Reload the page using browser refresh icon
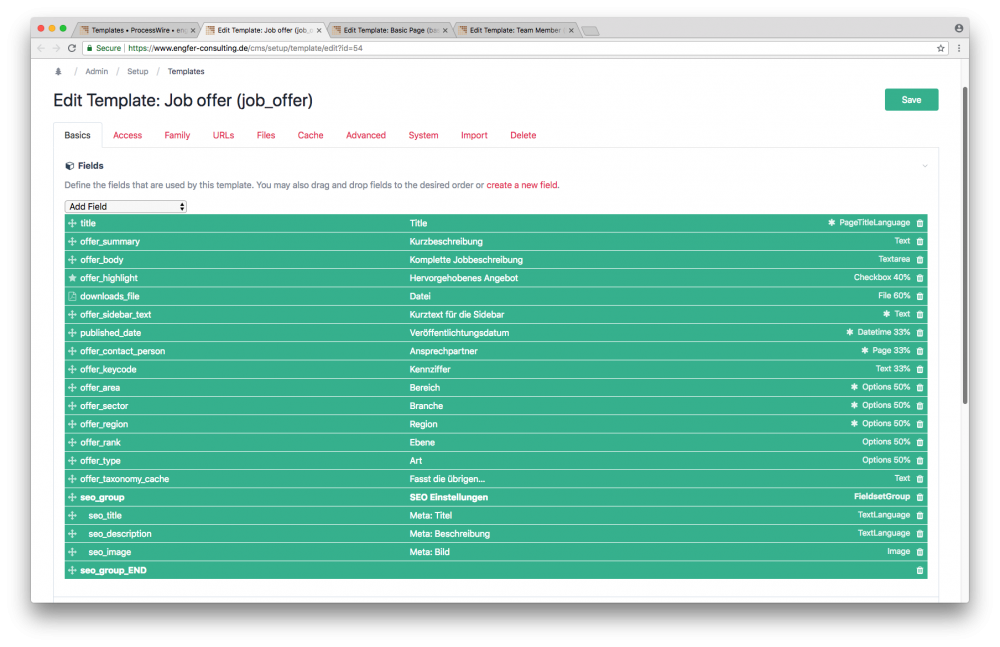 (72, 48)
